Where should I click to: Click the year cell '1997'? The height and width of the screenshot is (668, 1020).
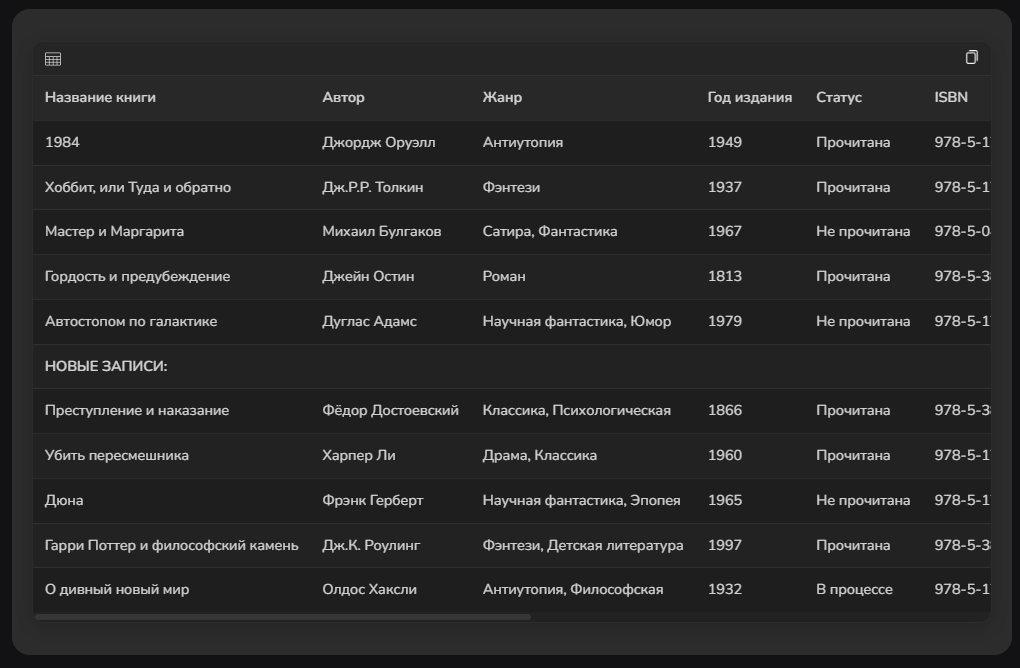(x=725, y=545)
